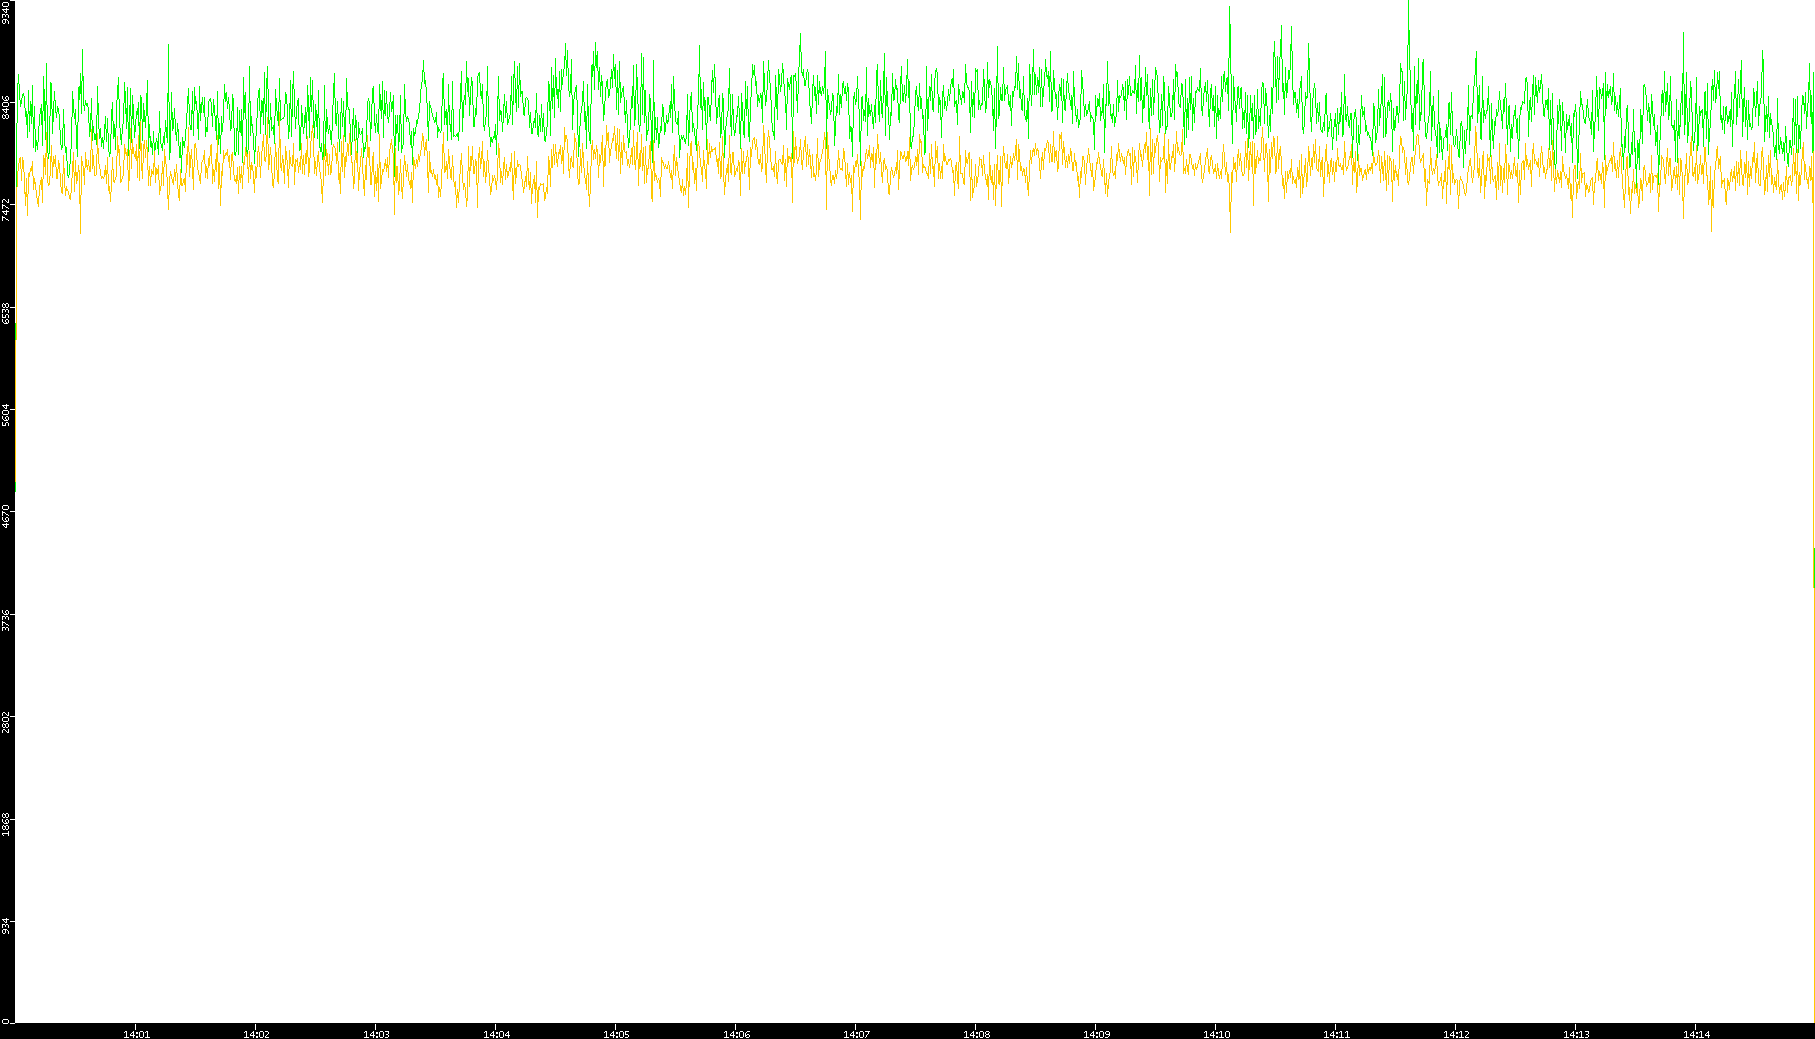Pick the 6538 value axis label
The width and height of the screenshot is (1815, 1039).
6,312
